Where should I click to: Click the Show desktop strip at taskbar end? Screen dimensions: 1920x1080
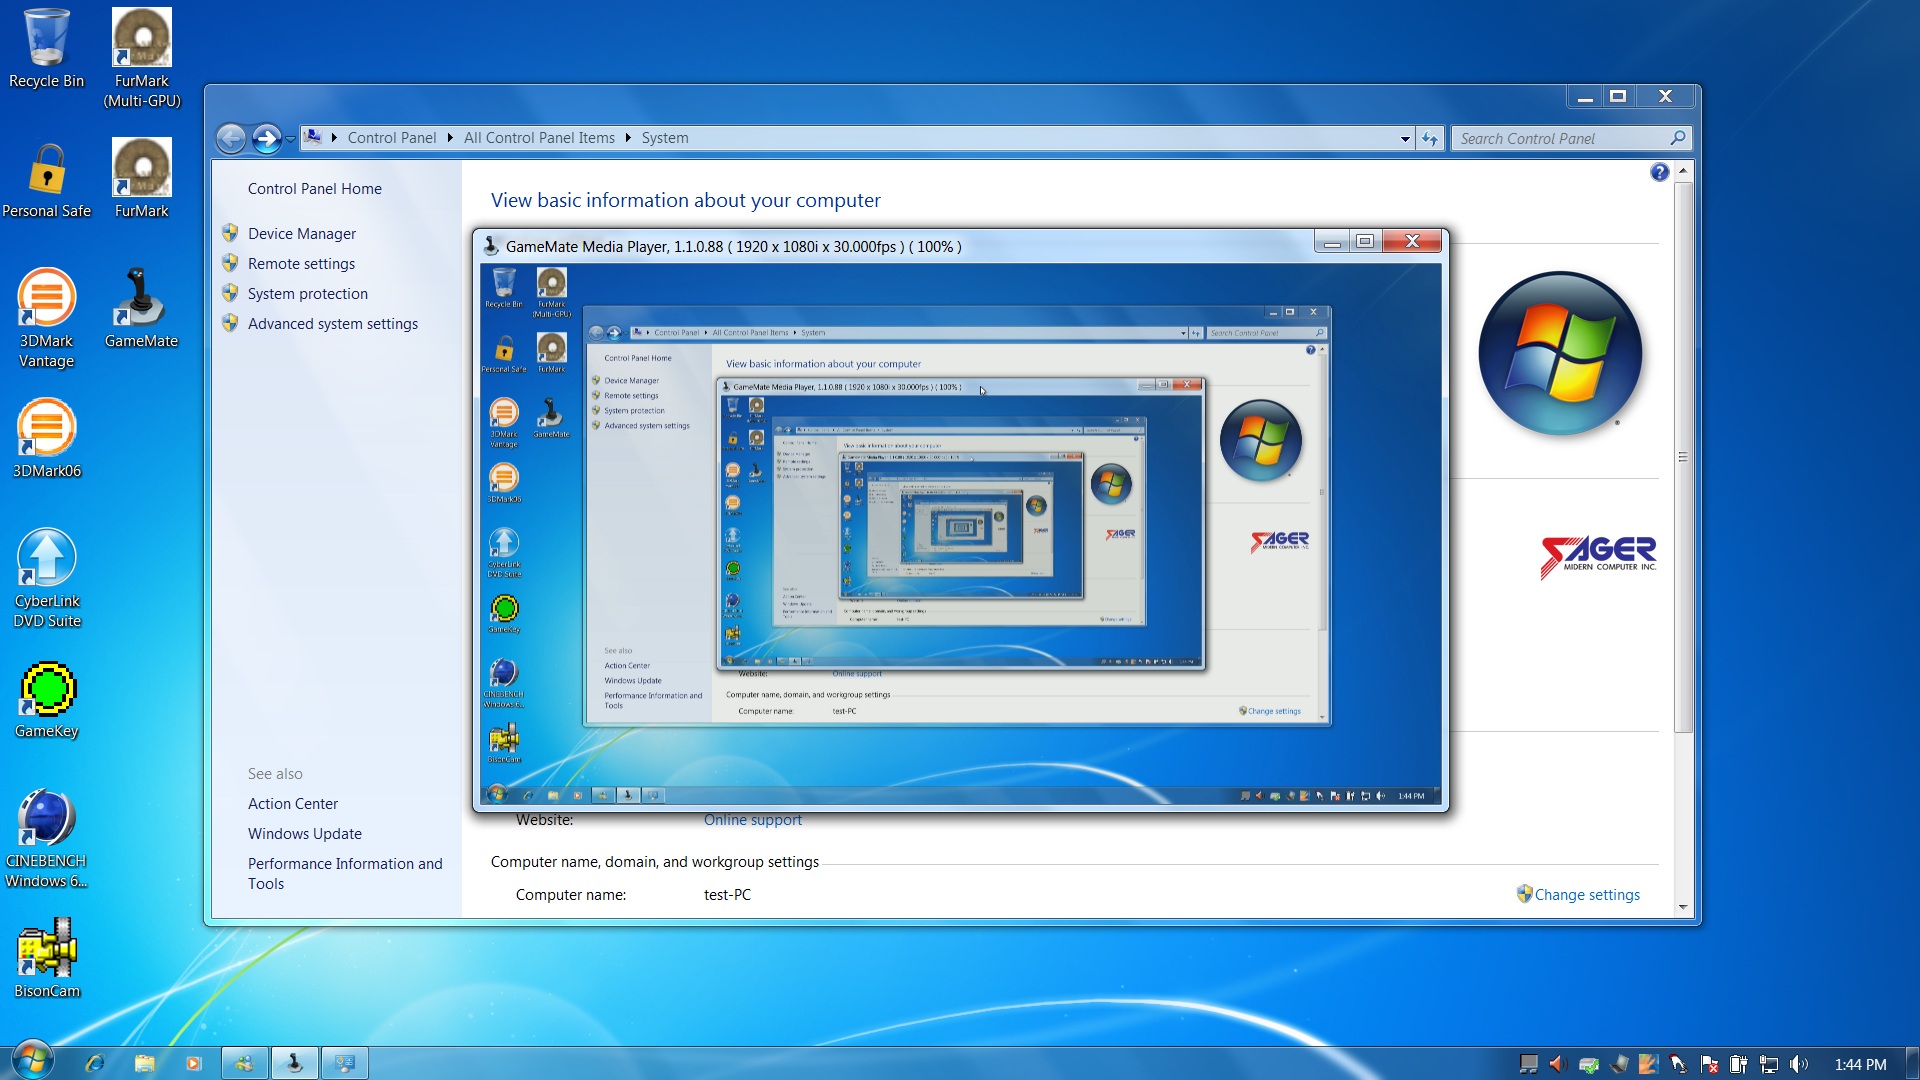[x=1912, y=1063]
